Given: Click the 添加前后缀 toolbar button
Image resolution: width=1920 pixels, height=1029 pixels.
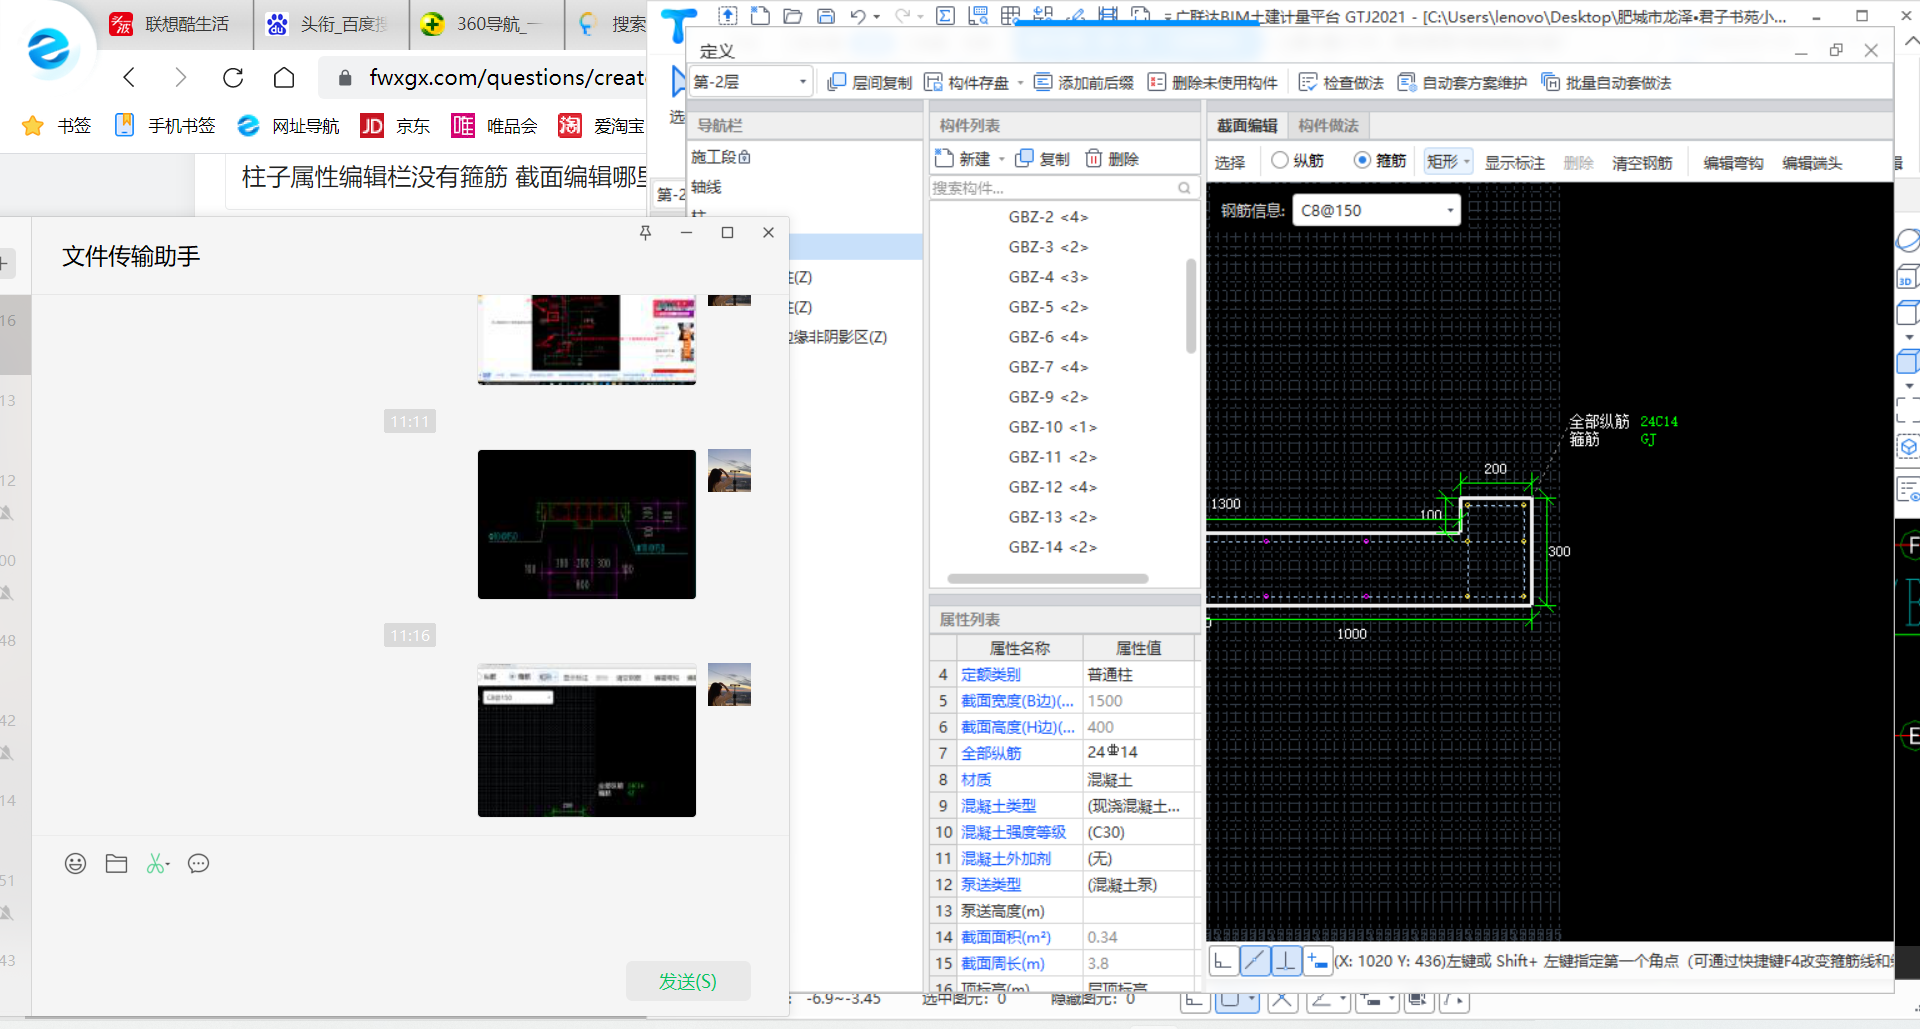Looking at the screenshot, I should (x=1084, y=82).
